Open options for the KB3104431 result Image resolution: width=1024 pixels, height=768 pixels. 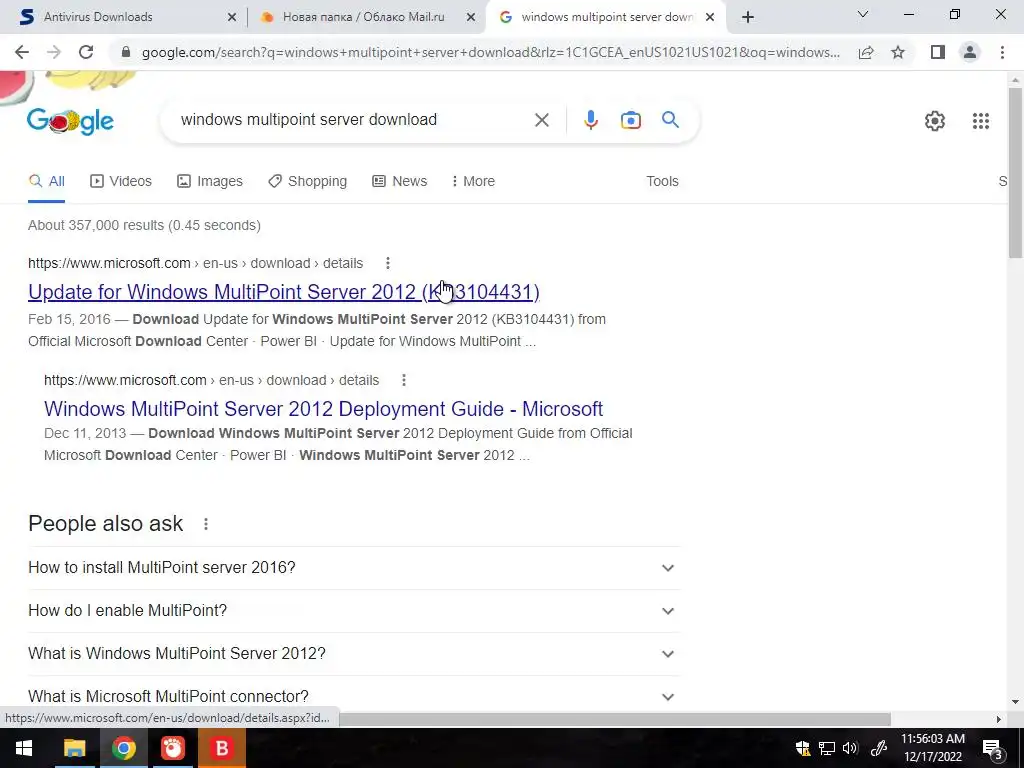click(x=388, y=263)
